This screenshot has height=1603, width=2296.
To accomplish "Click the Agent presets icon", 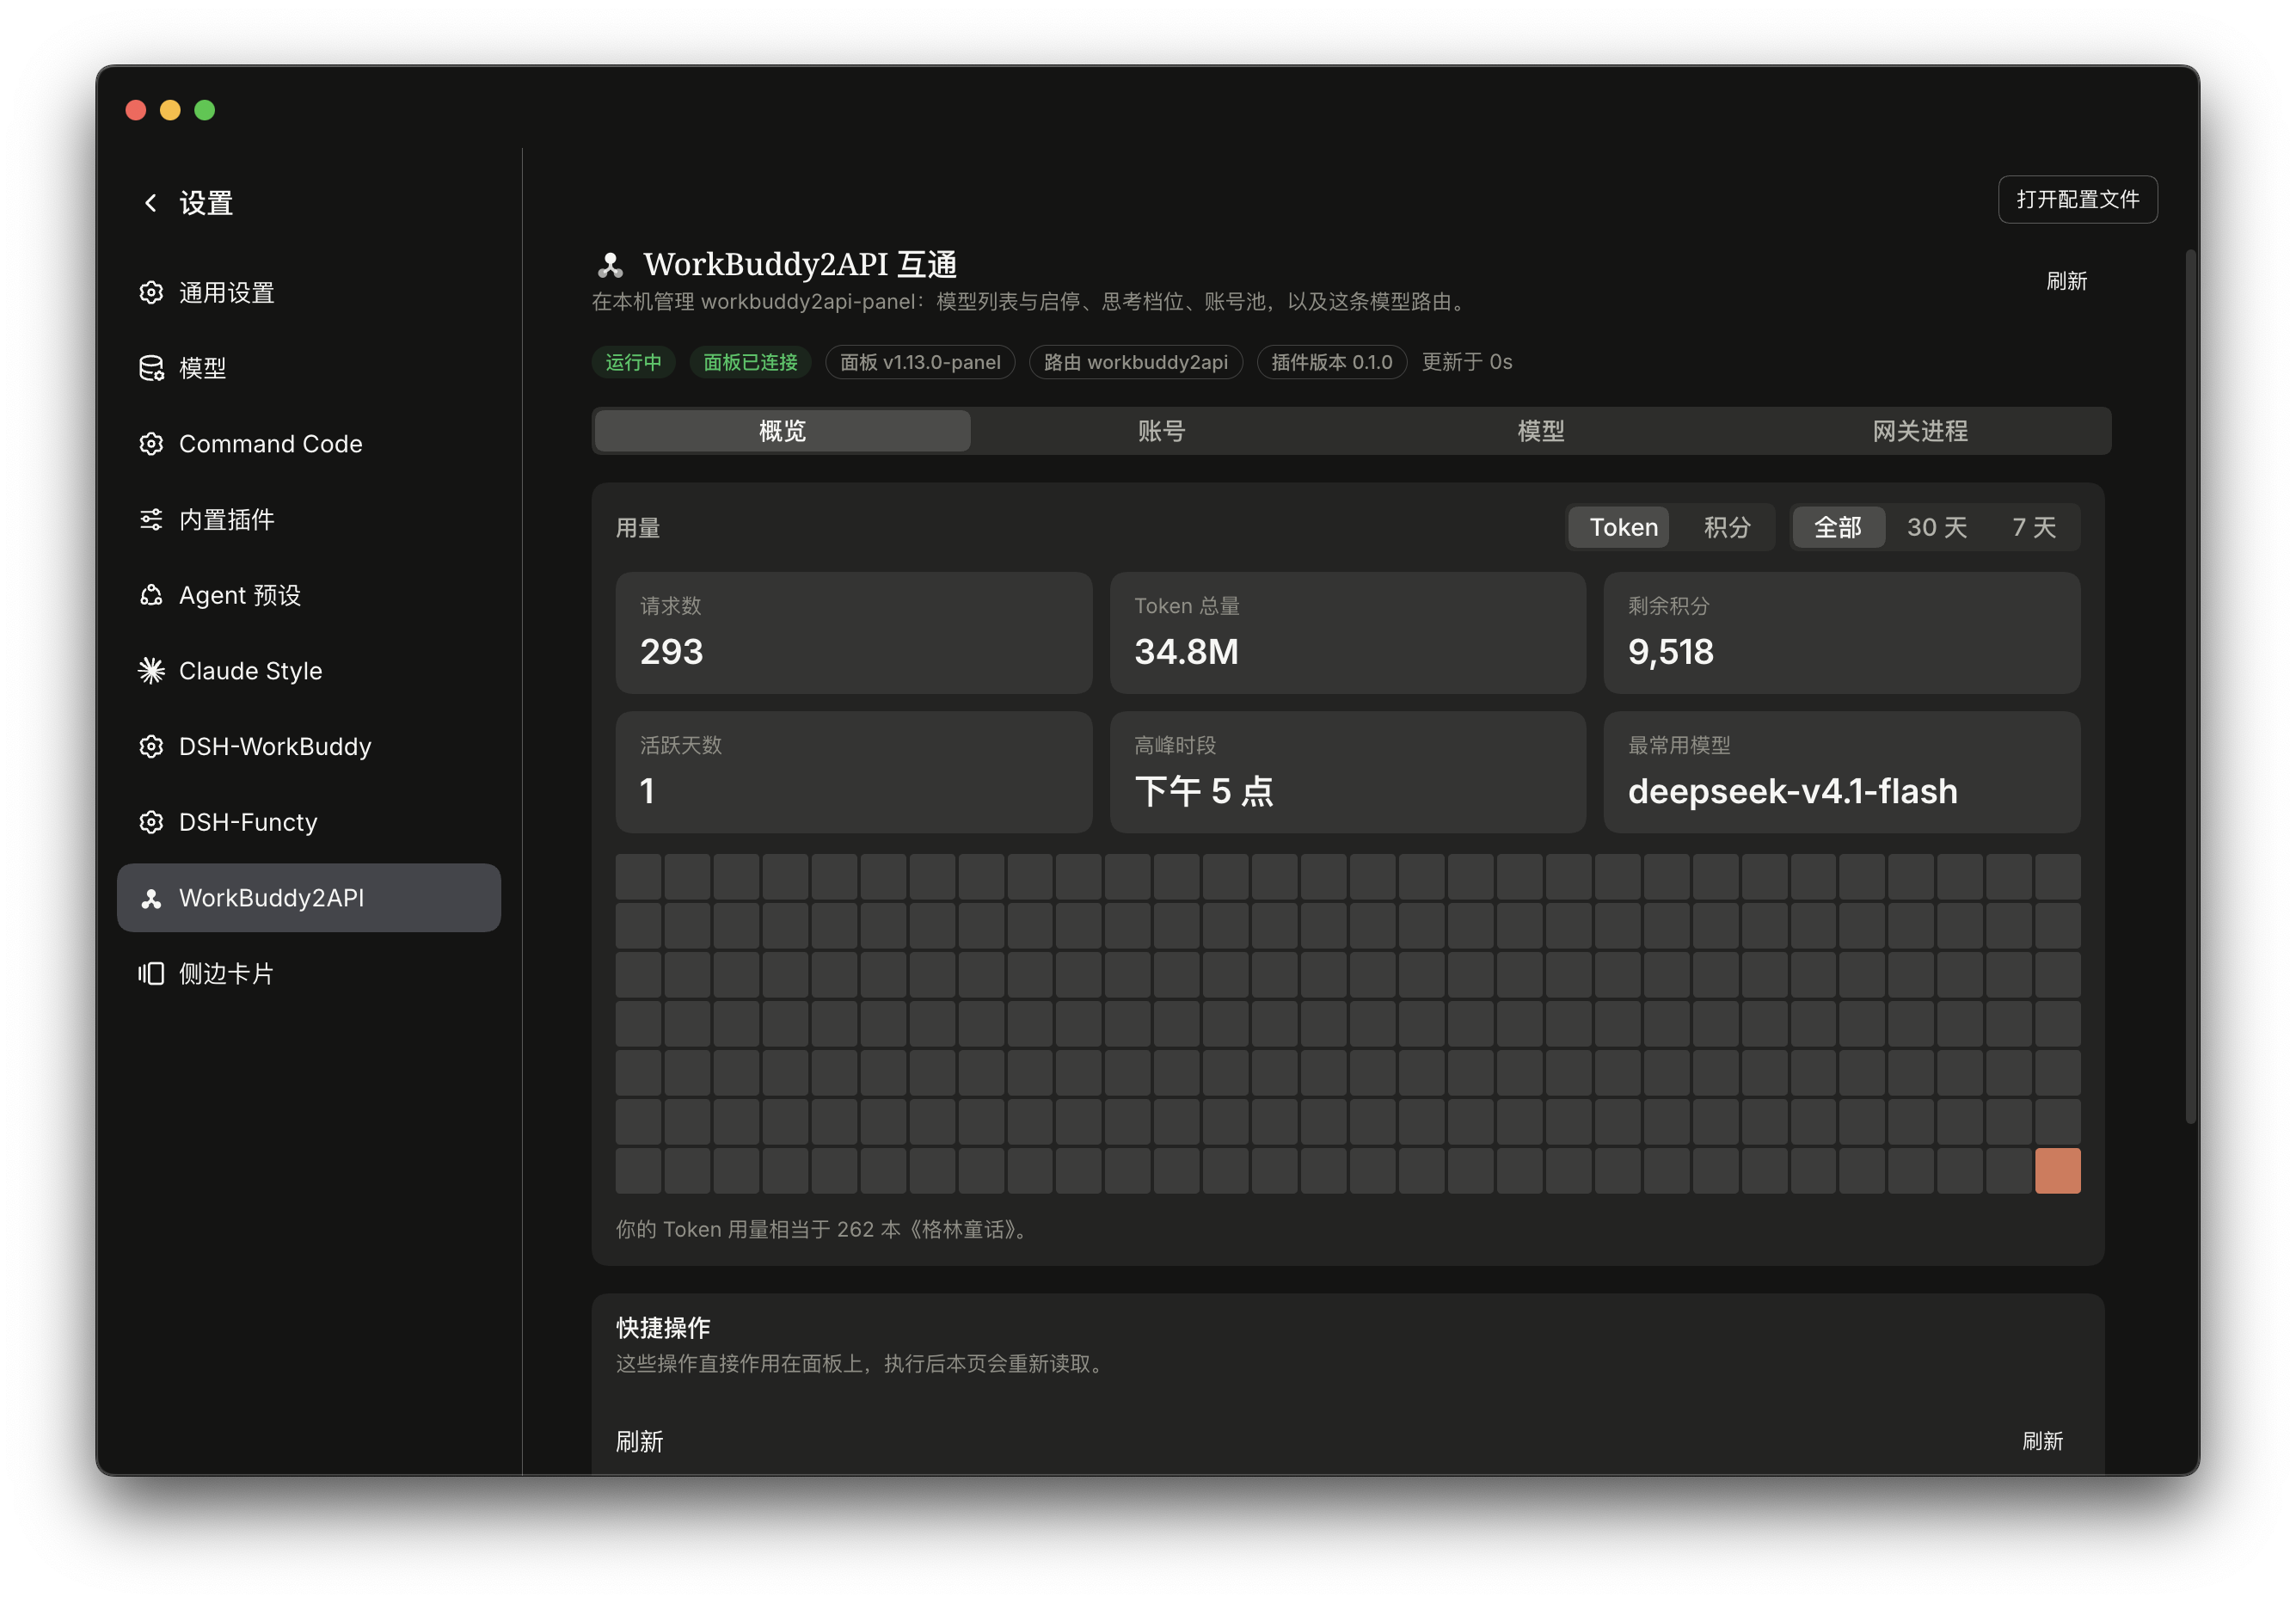I will pos(151,595).
